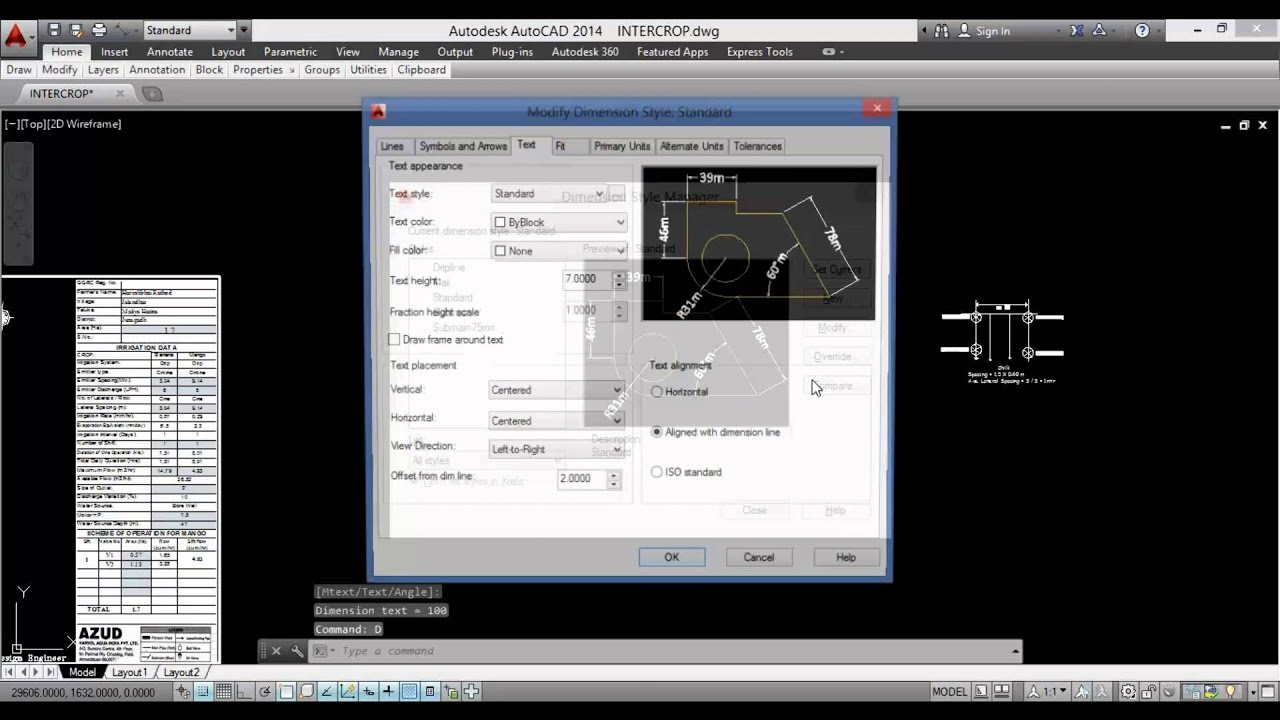Click Sign In in the title bar
The height and width of the screenshot is (720, 1280).
pos(993,31)
